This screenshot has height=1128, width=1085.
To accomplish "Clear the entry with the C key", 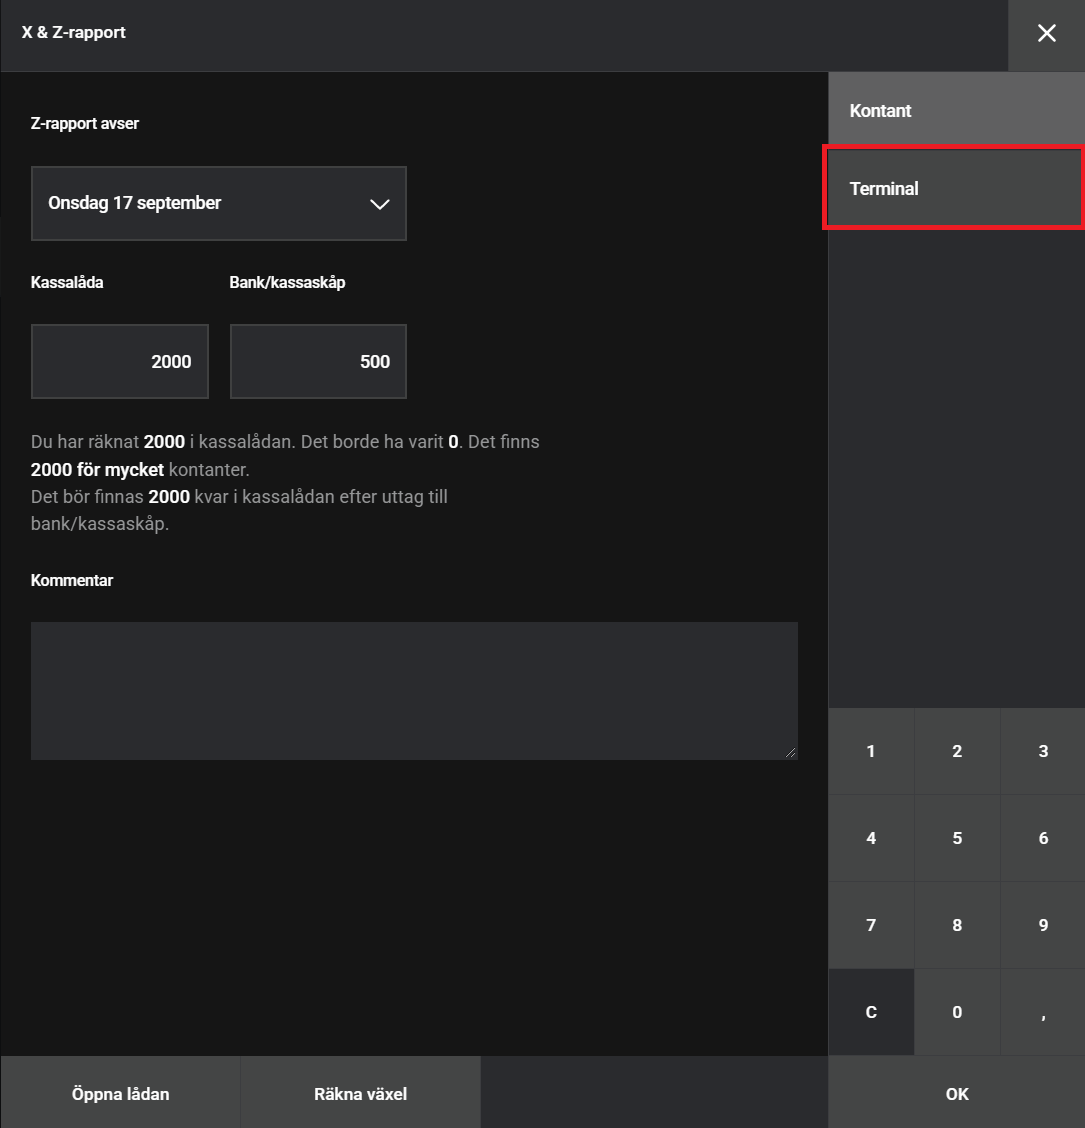I will click(871, 1012).
